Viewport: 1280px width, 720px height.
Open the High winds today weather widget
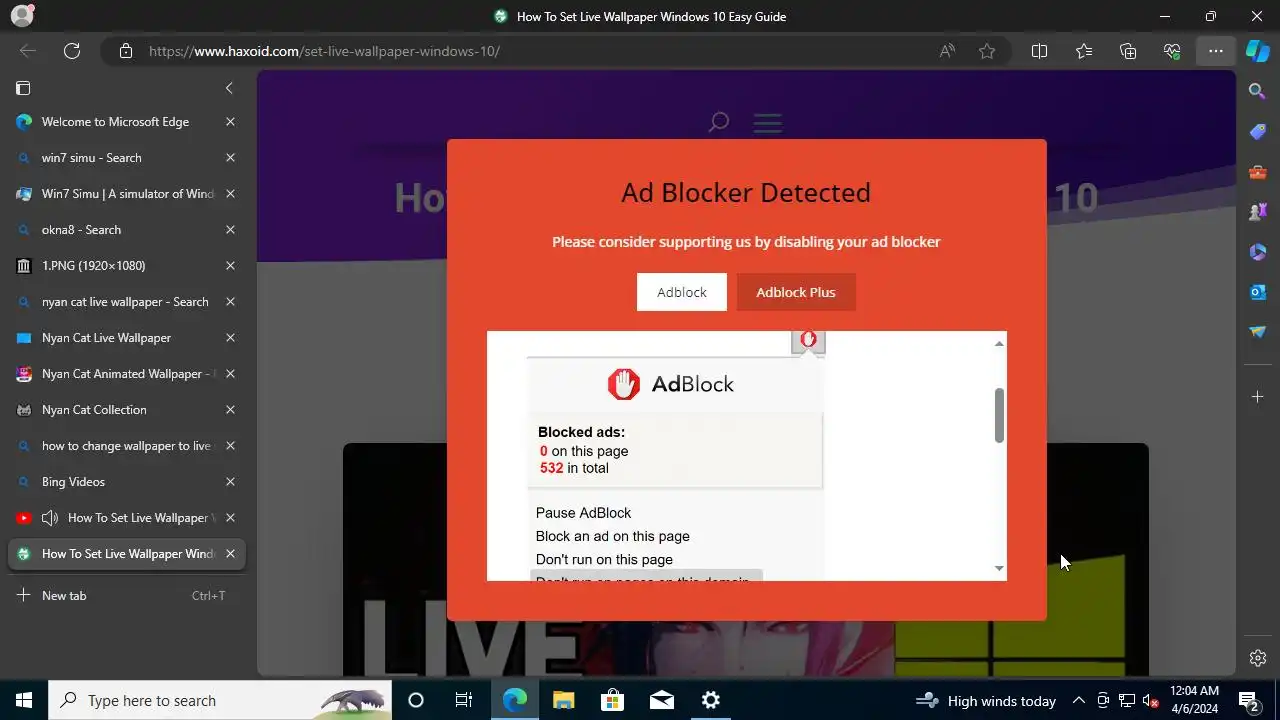pos(986,700)
